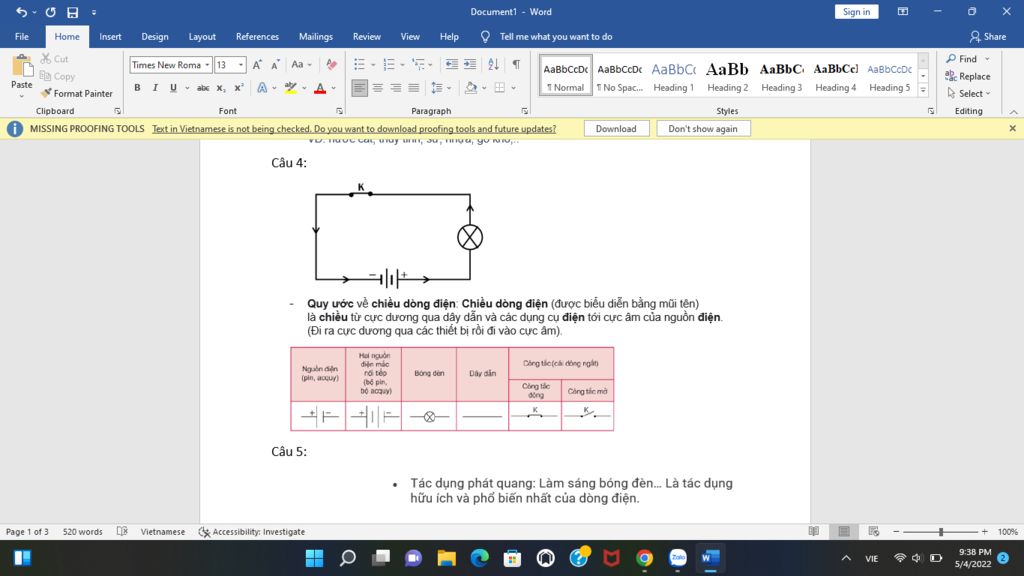Click Download proofing tools button
This screenshot has width=1024, height=576.
[616, 129]
